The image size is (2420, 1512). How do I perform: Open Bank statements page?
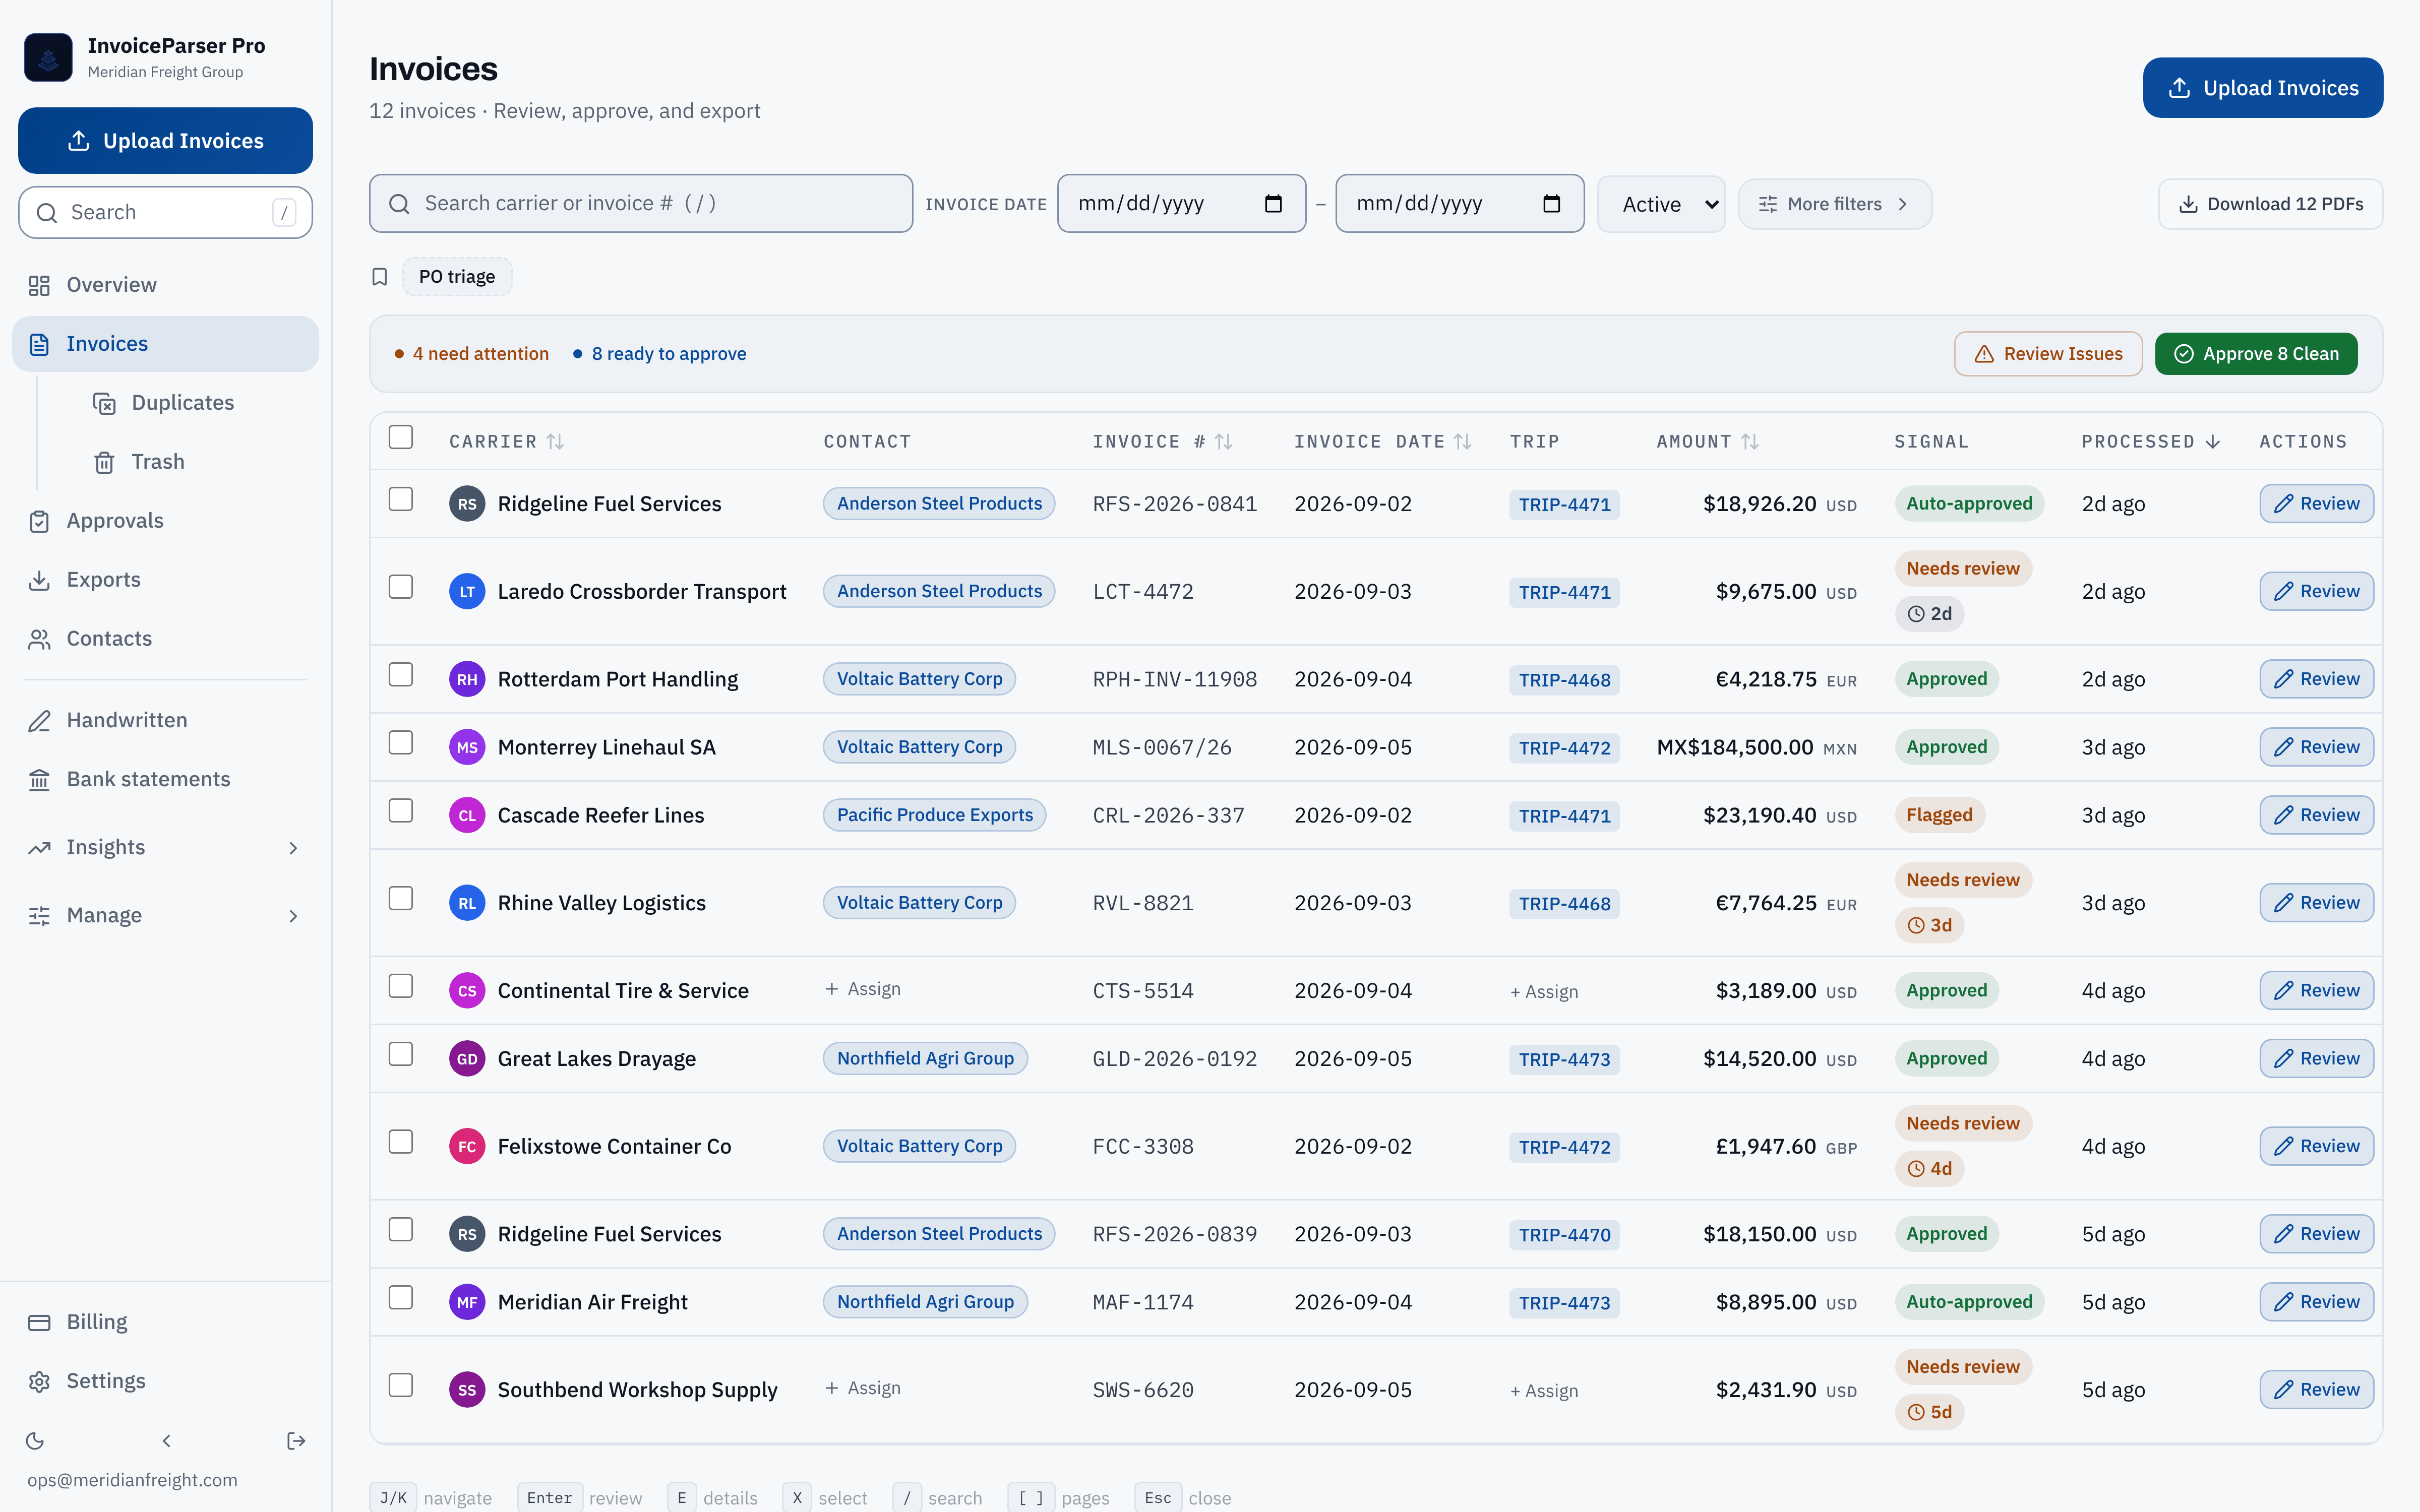tap(165, 780)
